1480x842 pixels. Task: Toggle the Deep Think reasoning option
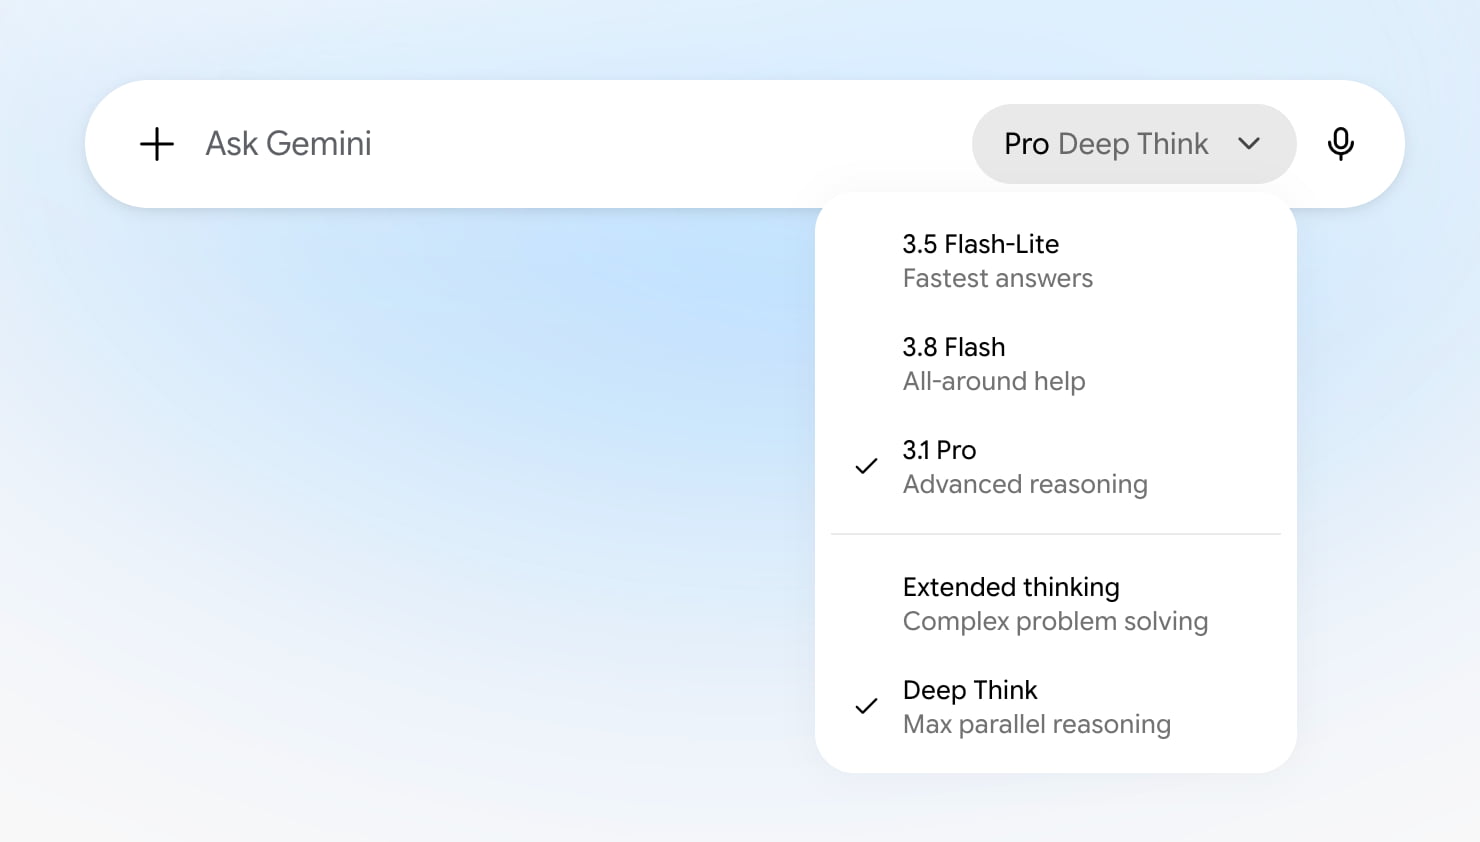coord(1056,707)
